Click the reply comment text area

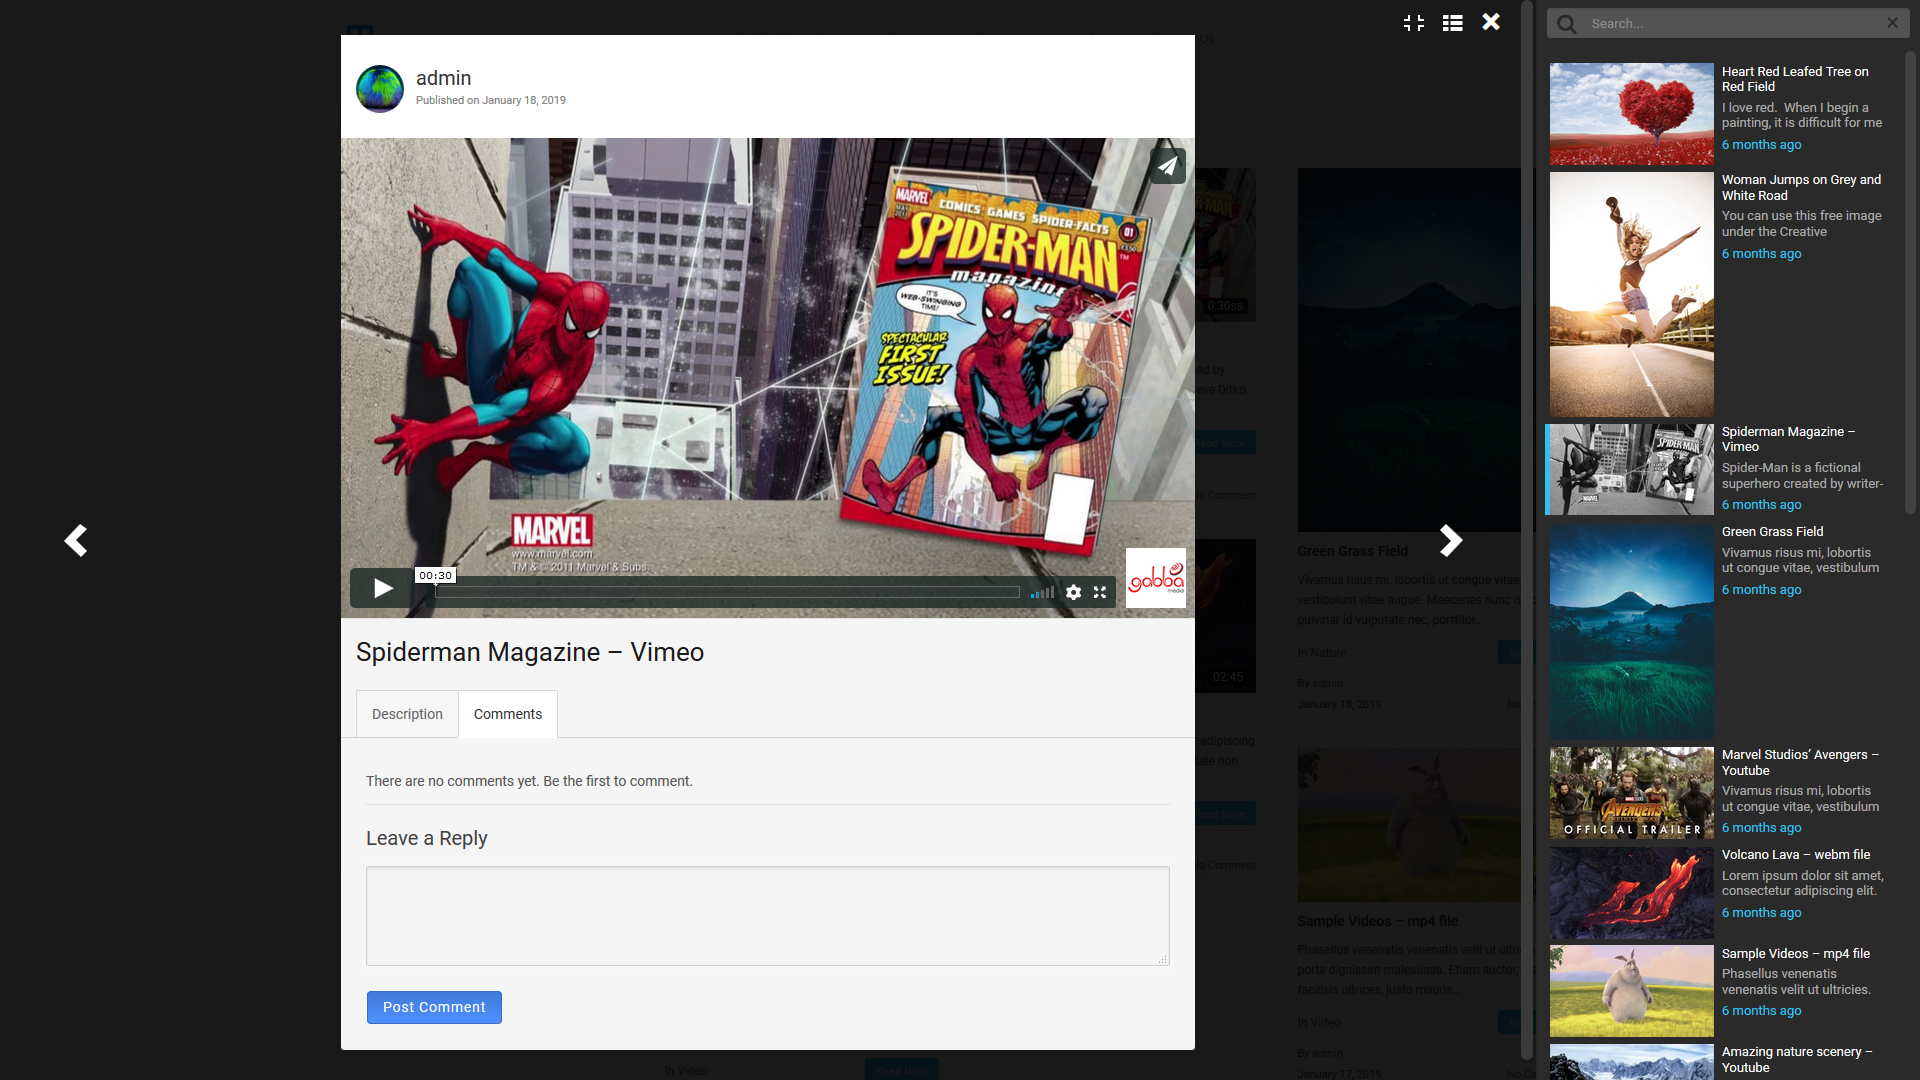768,916
